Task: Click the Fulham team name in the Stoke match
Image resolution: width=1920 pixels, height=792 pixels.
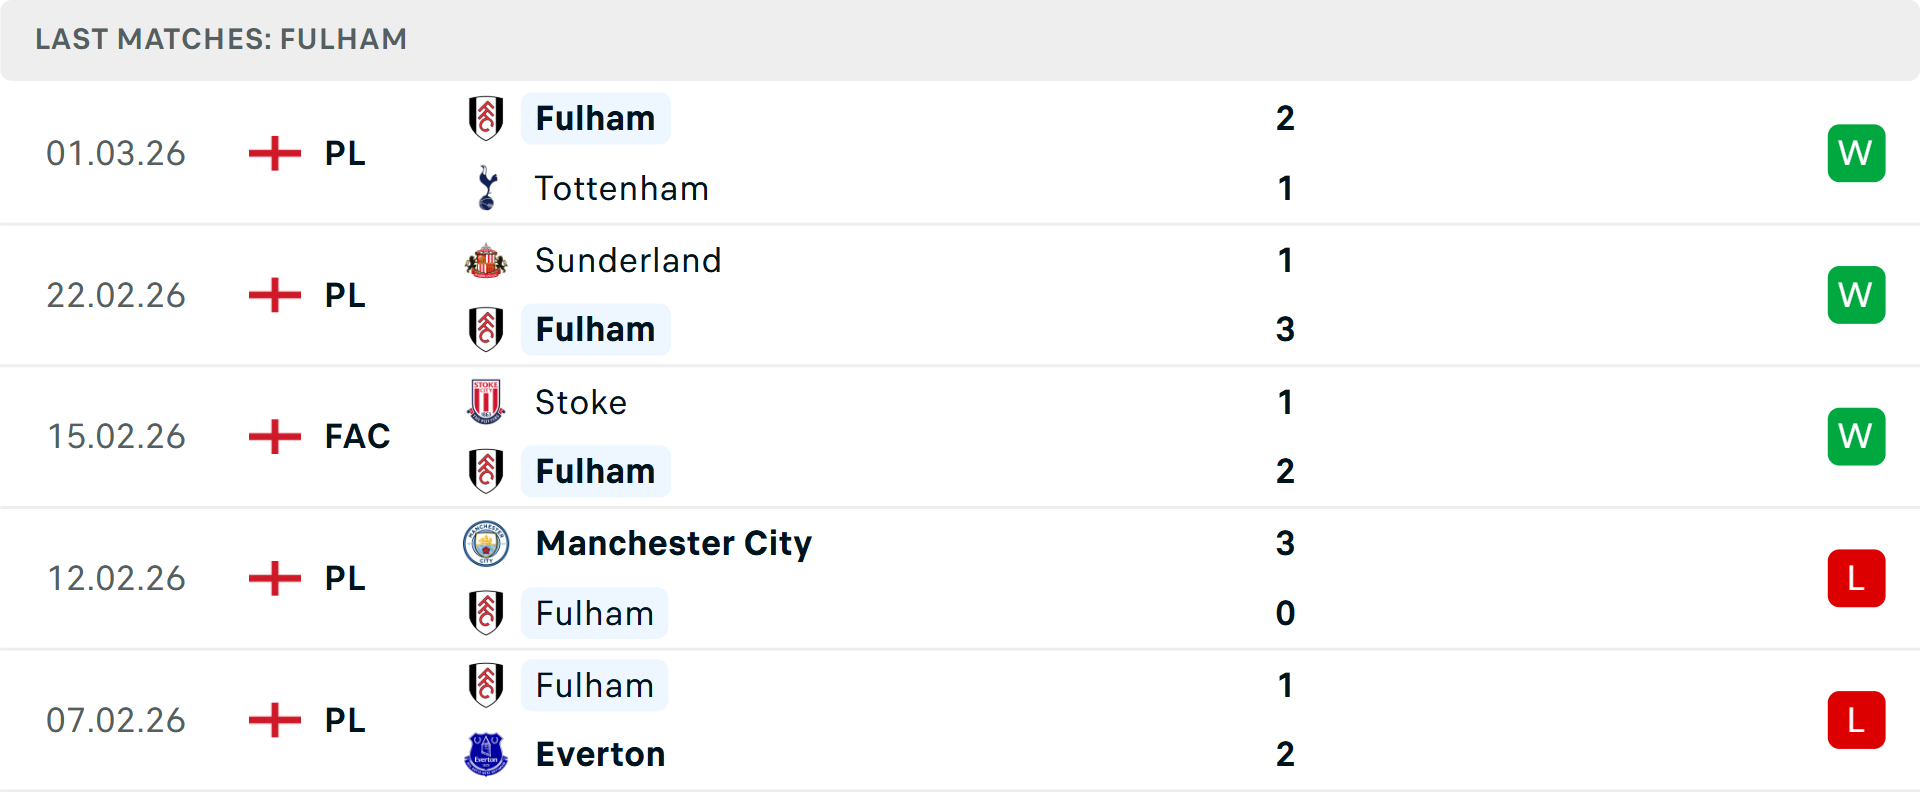Action: click(595, 471)
